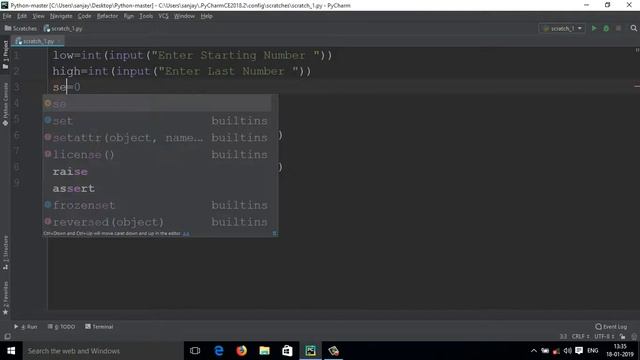Open the run configuration dropdown
640x360 pixels.
click(562, 29)
